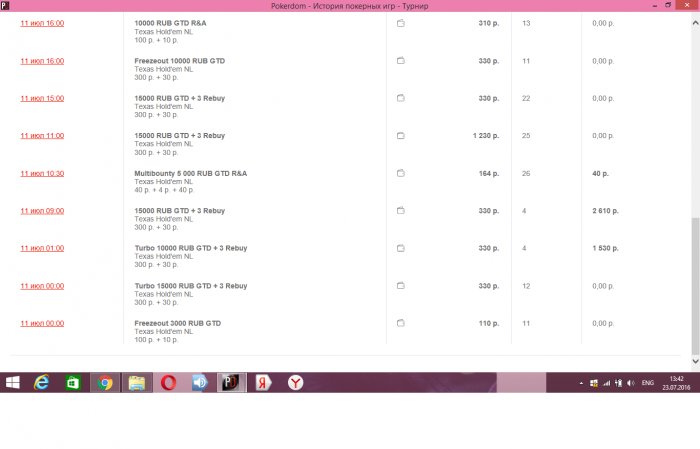Click the network signal icon in tray

(x=607, y=383)
